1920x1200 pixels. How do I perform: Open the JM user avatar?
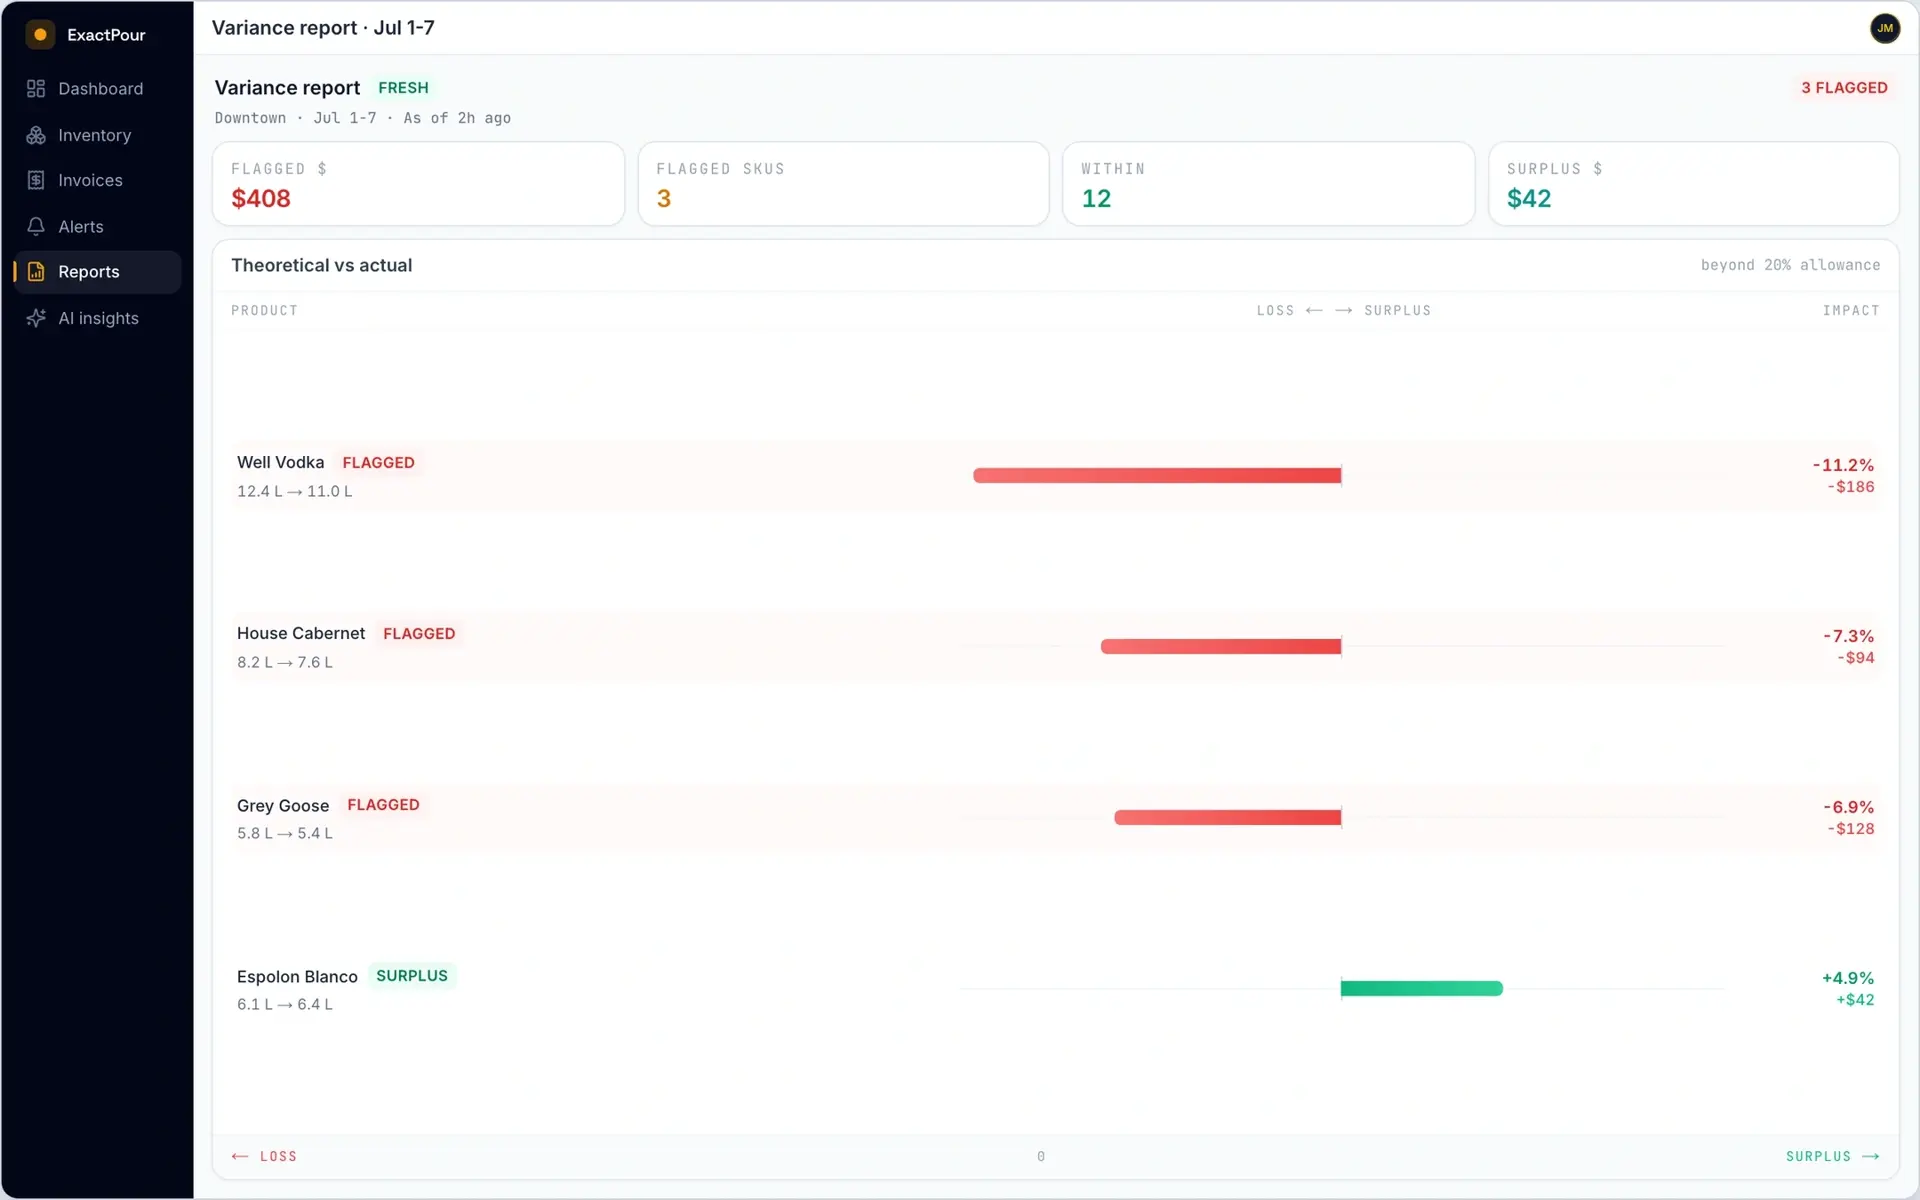(1884, 28)
